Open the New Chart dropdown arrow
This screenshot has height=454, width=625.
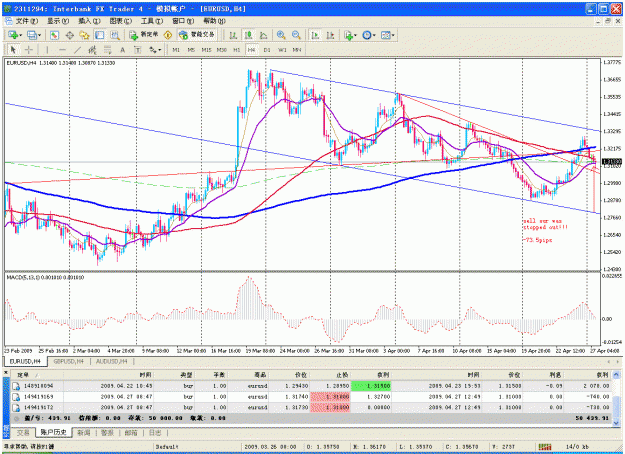21,35
